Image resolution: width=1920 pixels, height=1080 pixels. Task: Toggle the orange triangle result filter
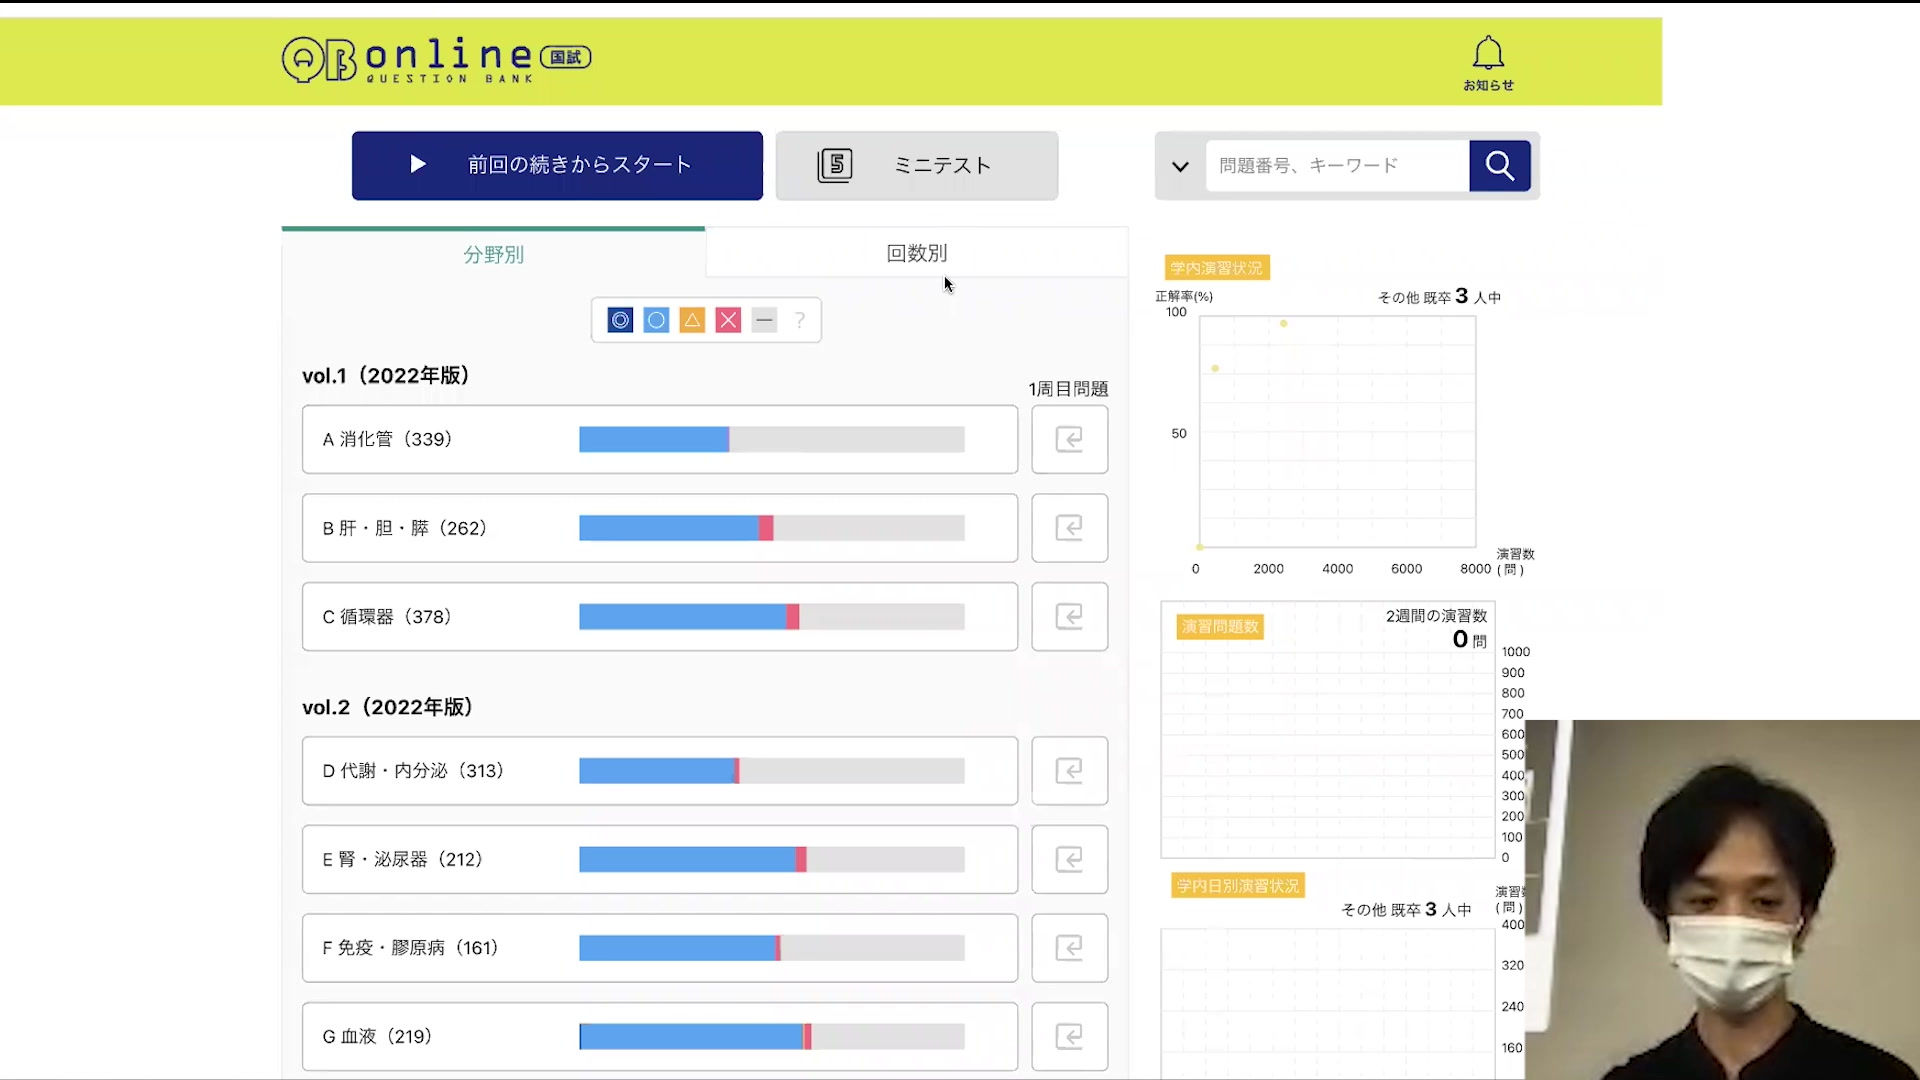point(692,320)
